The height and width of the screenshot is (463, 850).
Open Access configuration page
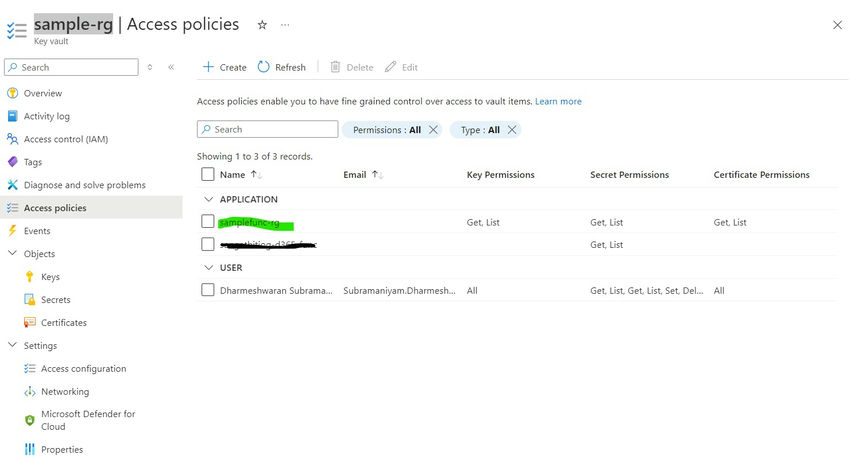tap(83, 369)
